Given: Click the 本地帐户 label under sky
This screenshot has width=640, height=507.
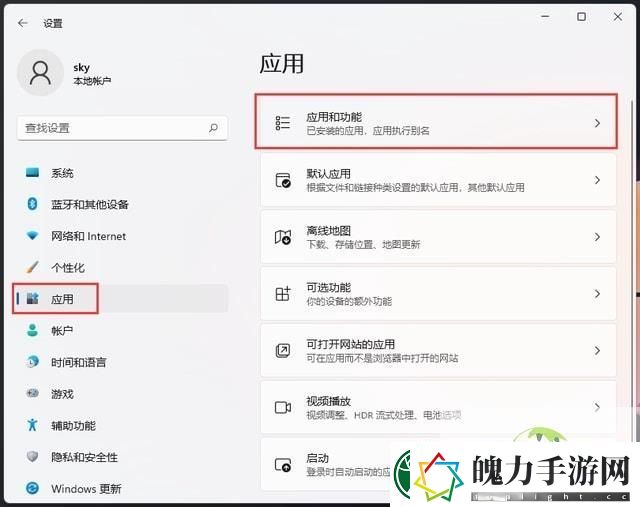Looking at the screenshot, I should point(92,81).
